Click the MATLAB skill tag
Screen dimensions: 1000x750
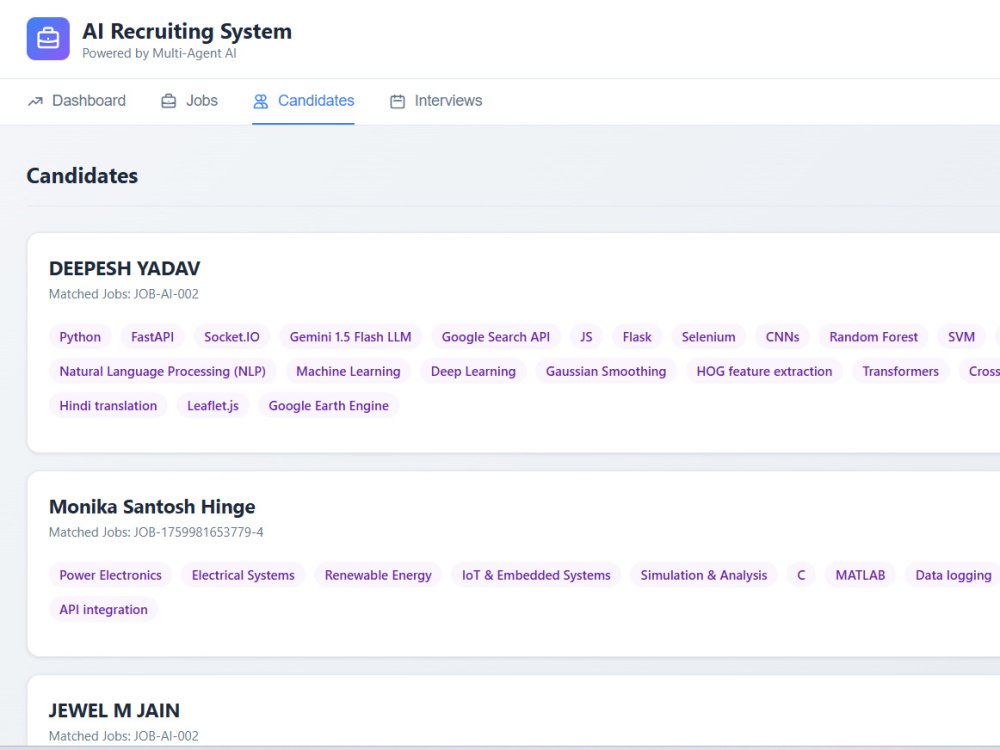pyautogui.click(x=860, y=575)
